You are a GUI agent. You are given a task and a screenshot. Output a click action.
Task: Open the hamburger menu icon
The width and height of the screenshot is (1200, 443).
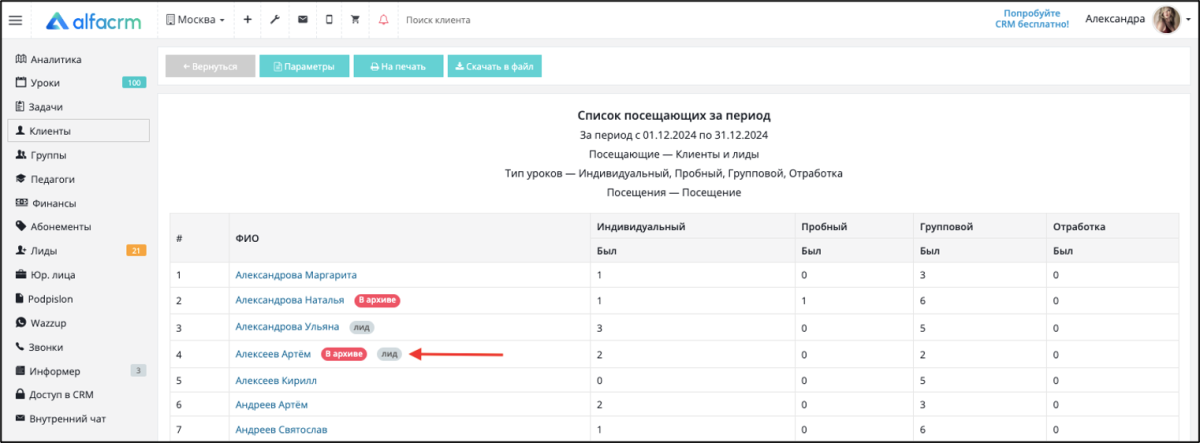click(x=15, y=20)
